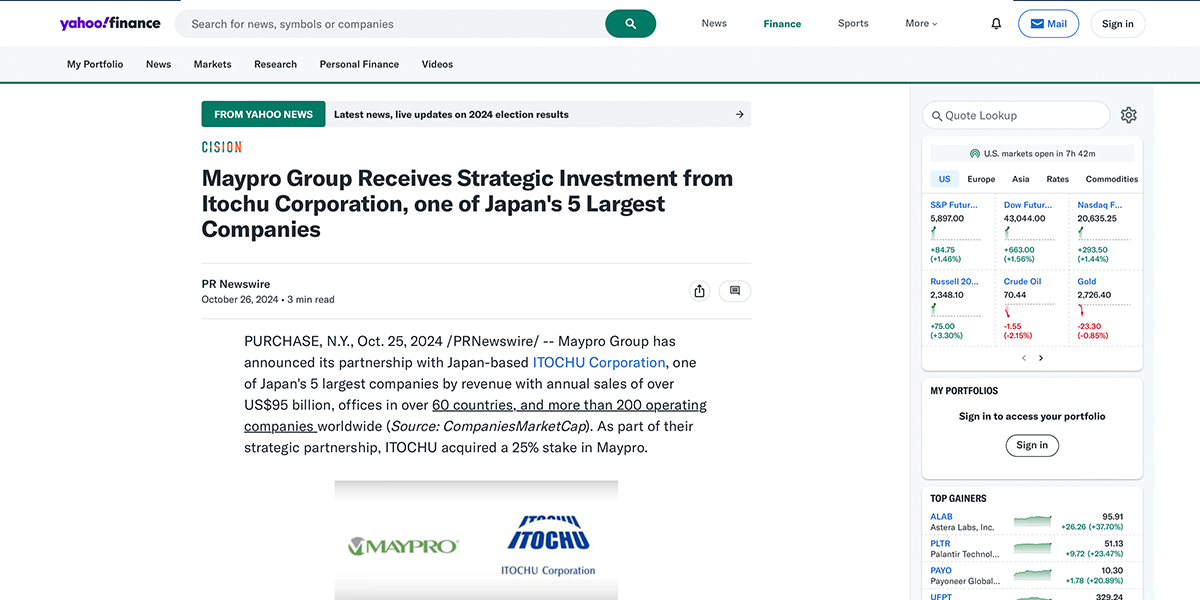Click the previous chevron in the ticker carousel

point(1024,357)
